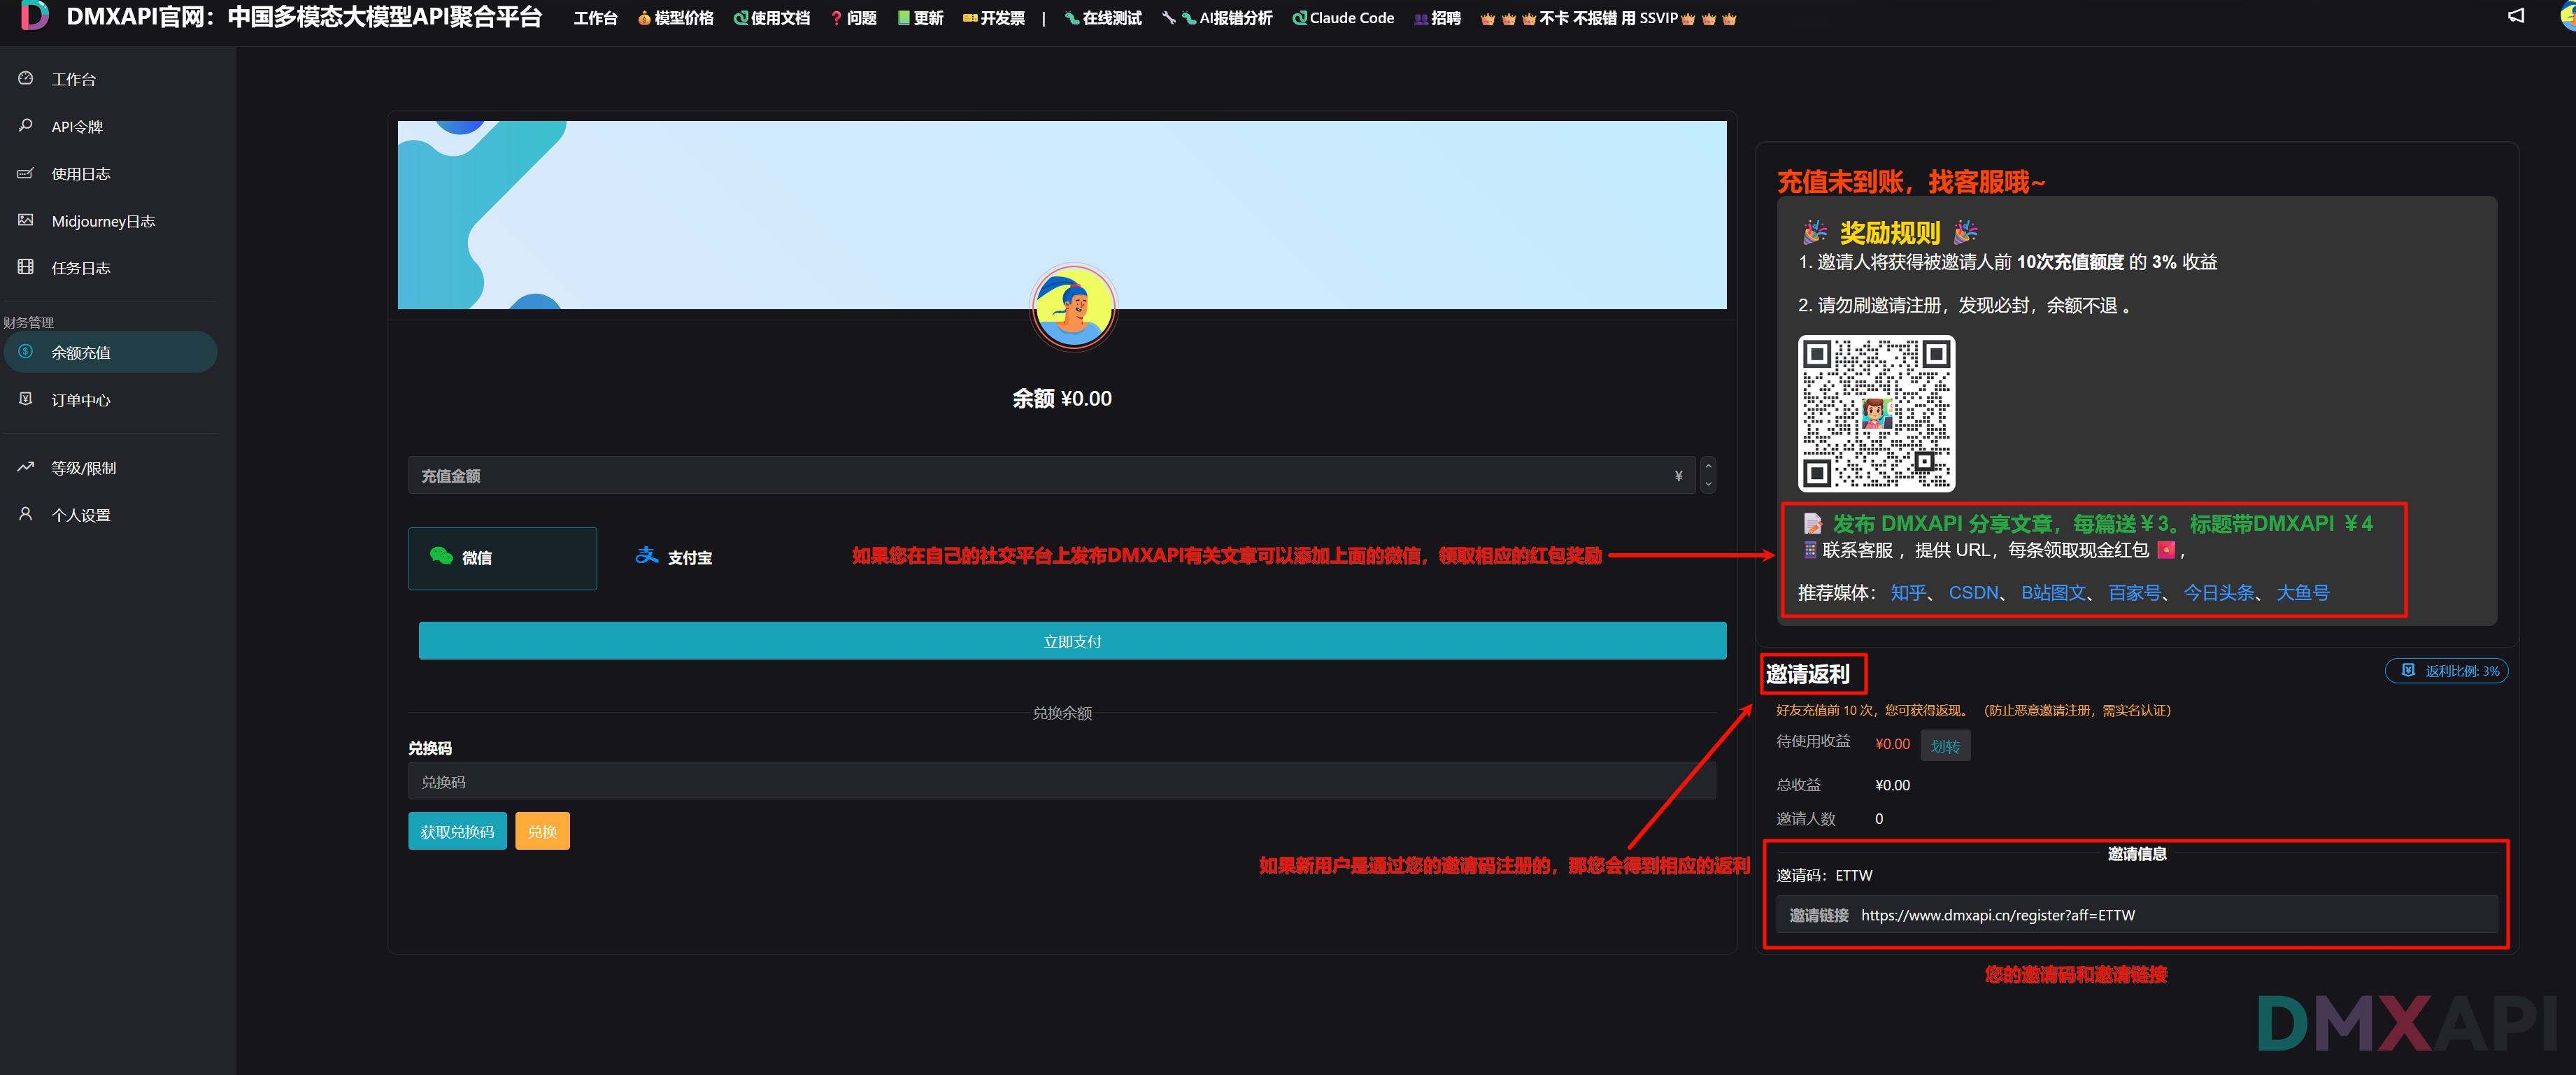Select 微信 as payment method
Screen dimensions: 2576x1075
502,558
